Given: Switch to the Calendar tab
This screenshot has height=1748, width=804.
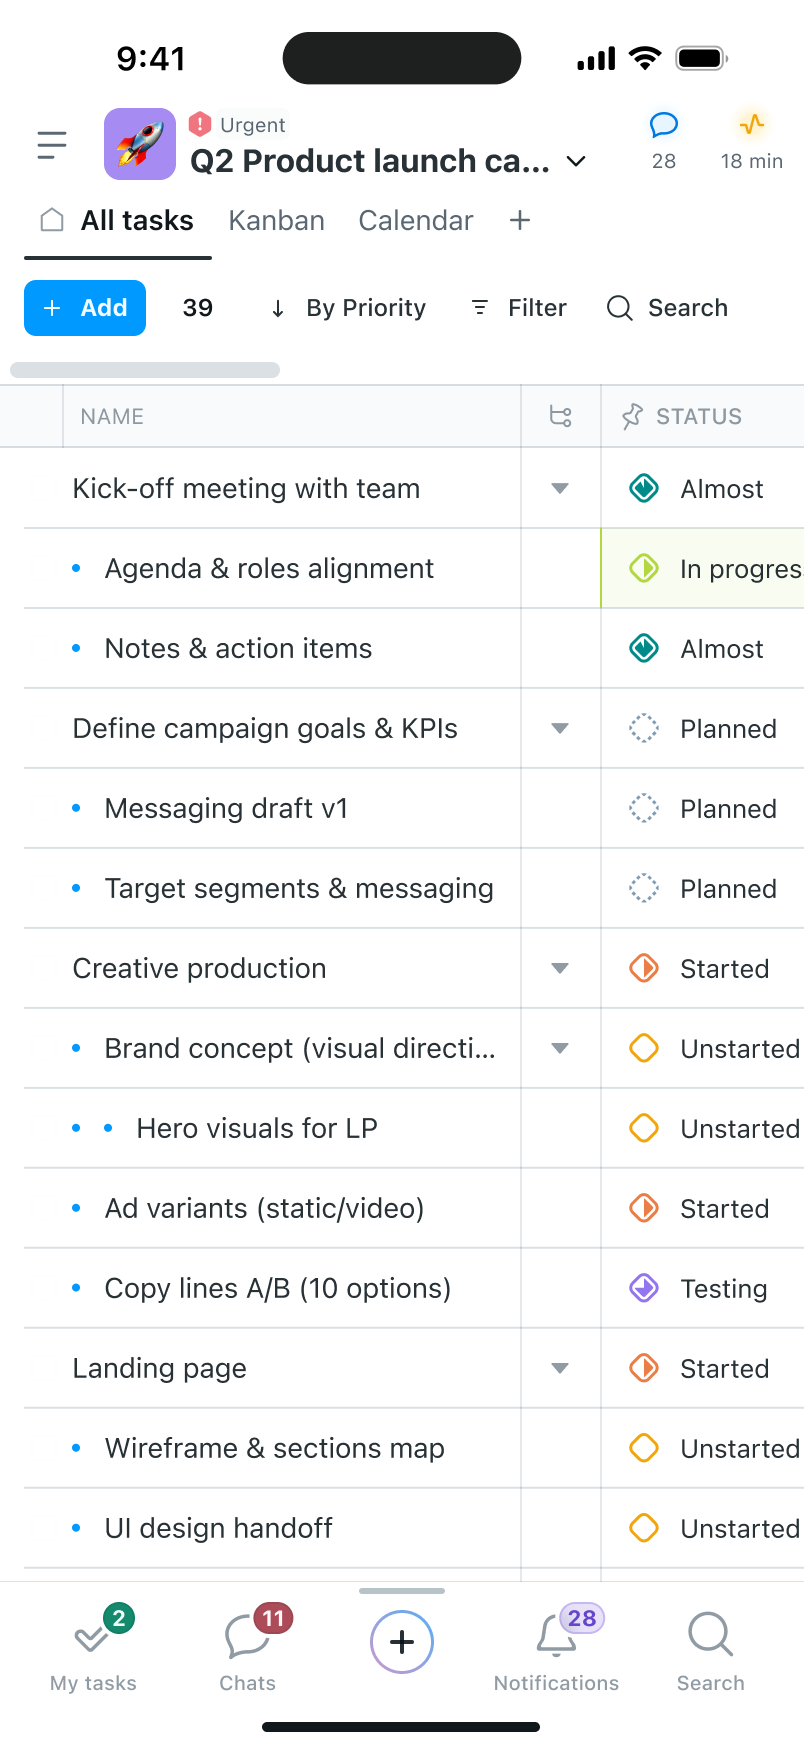Looking at the screenshot, I should (416, 221).
